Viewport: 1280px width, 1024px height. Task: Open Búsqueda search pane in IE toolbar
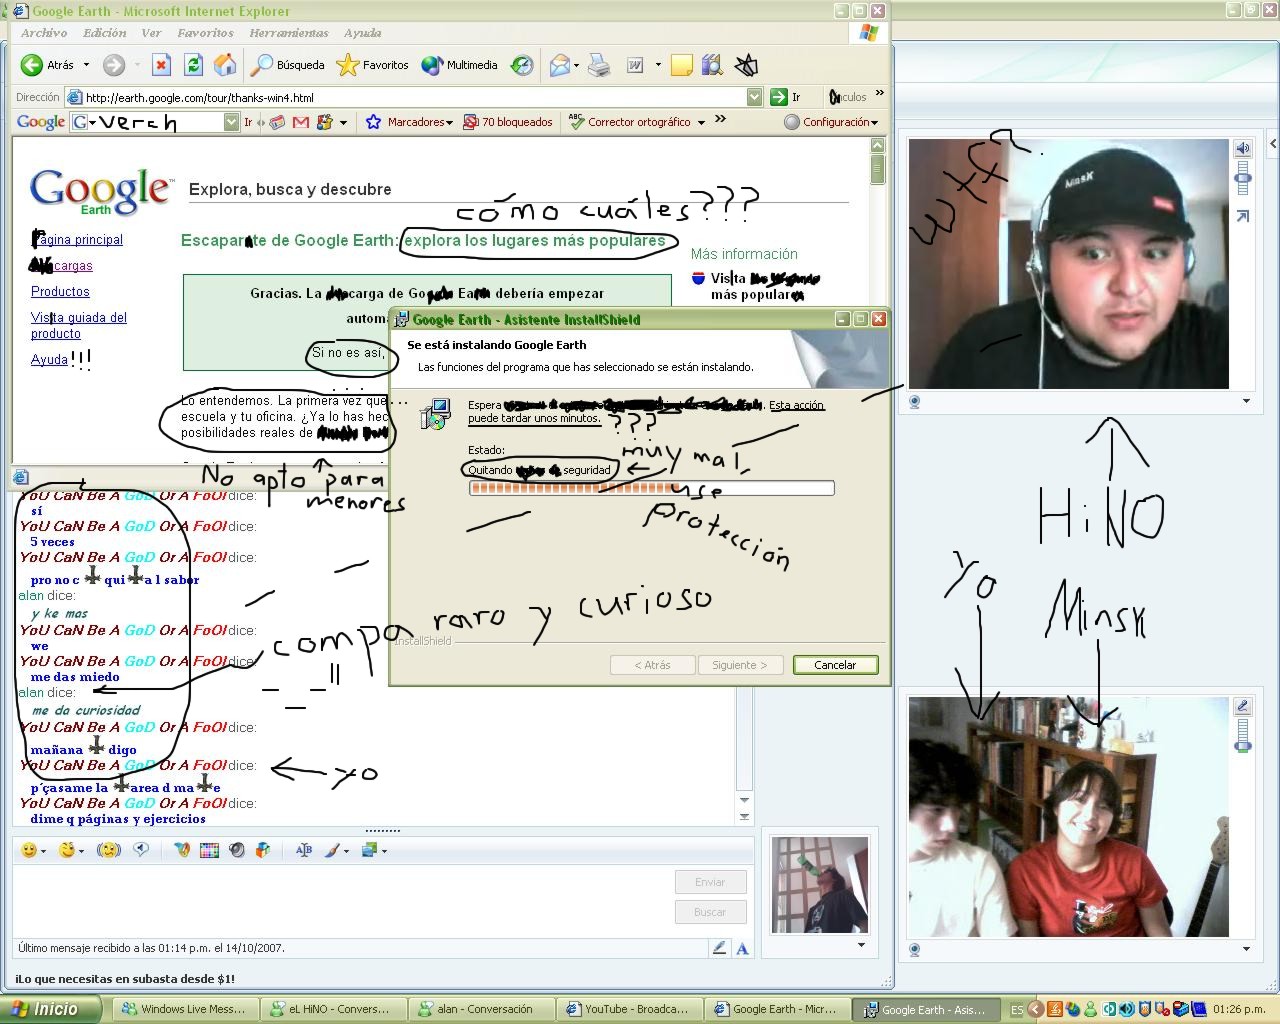pyautogui.click(x=288, y=65)
